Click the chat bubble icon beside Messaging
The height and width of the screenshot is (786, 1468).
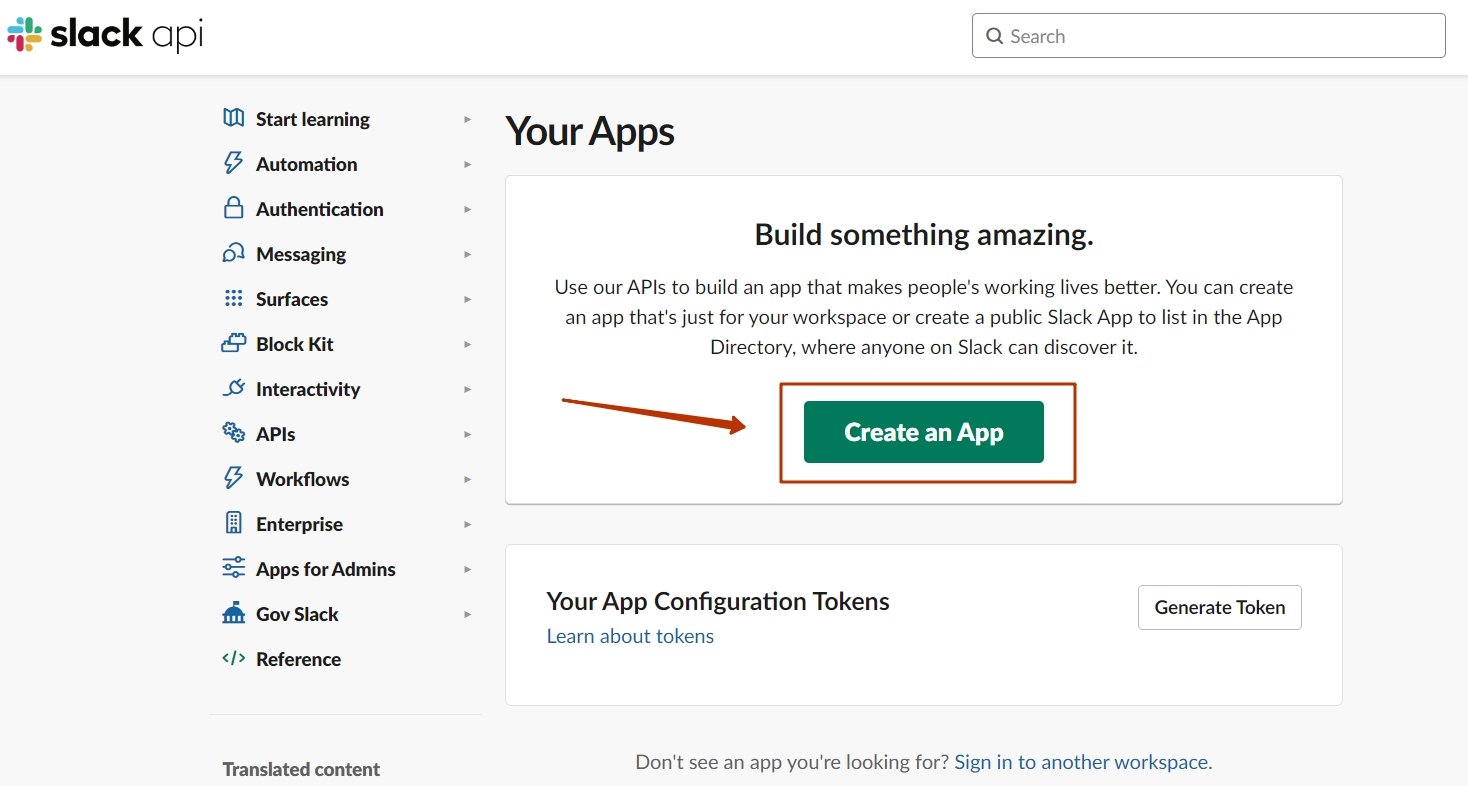(x=233, y=254)
